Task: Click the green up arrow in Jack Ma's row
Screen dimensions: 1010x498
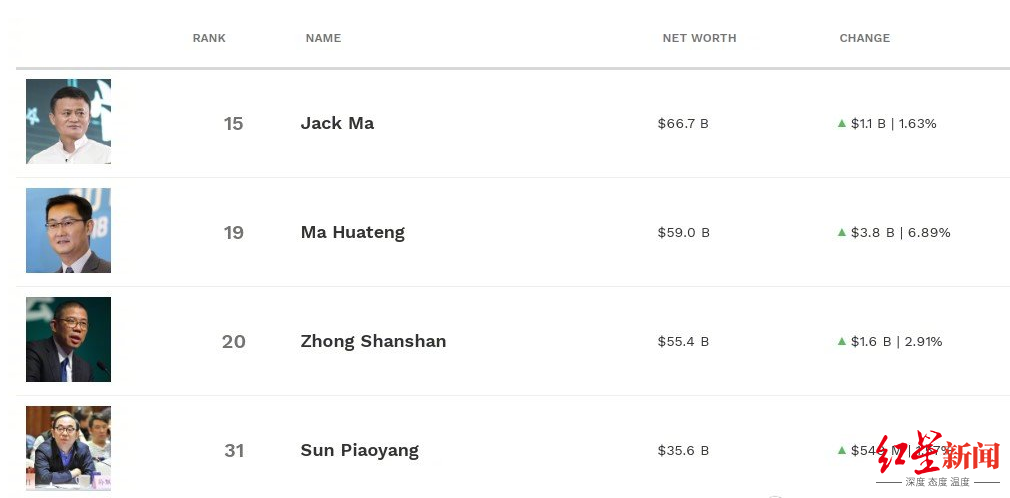Action: (842, 123)
